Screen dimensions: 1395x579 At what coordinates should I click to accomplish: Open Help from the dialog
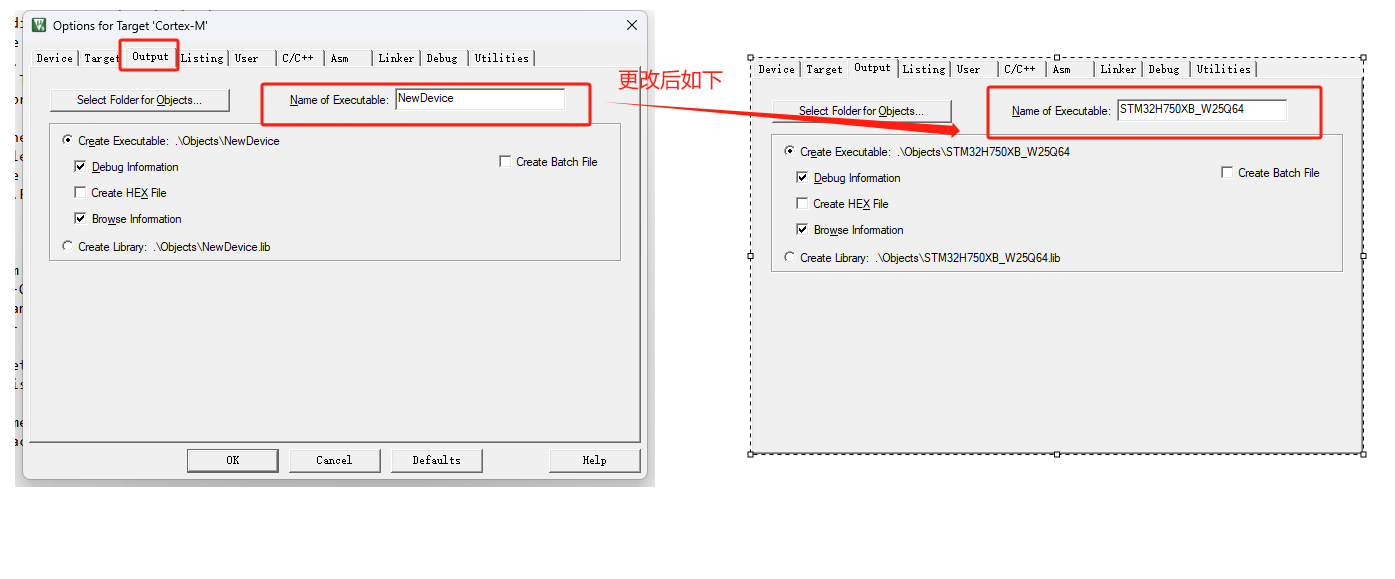click(x=594, y=460)
